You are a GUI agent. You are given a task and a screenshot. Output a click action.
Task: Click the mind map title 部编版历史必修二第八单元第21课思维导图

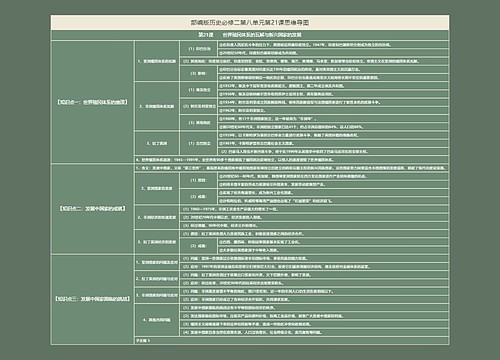[250, 23]
